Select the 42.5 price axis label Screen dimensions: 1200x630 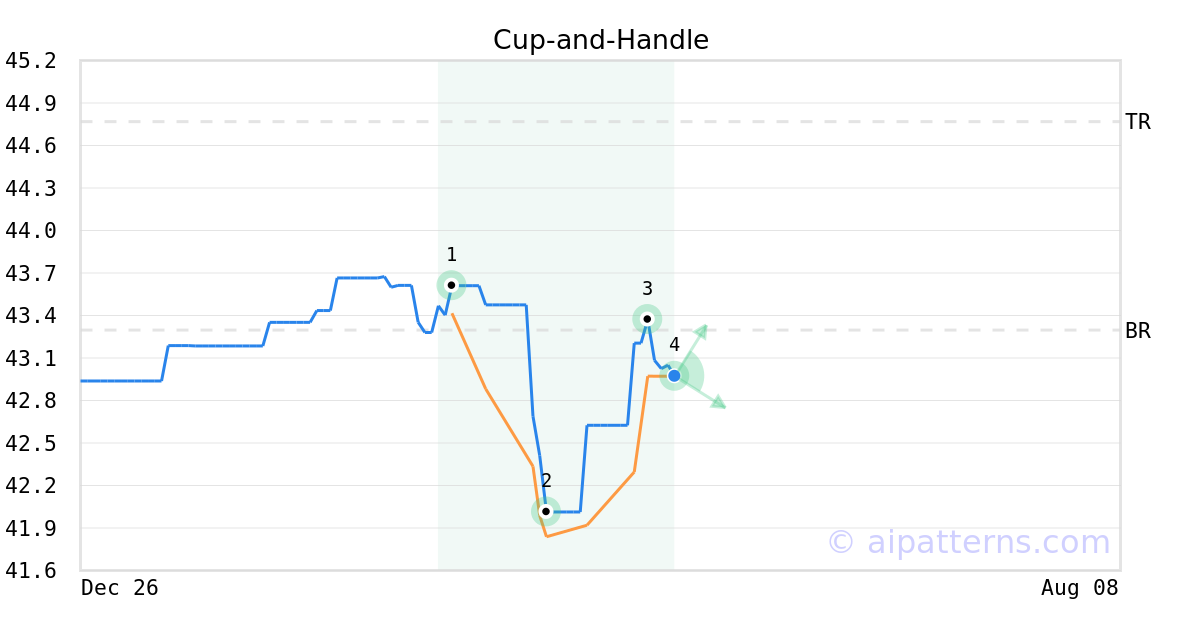[30, 443]
